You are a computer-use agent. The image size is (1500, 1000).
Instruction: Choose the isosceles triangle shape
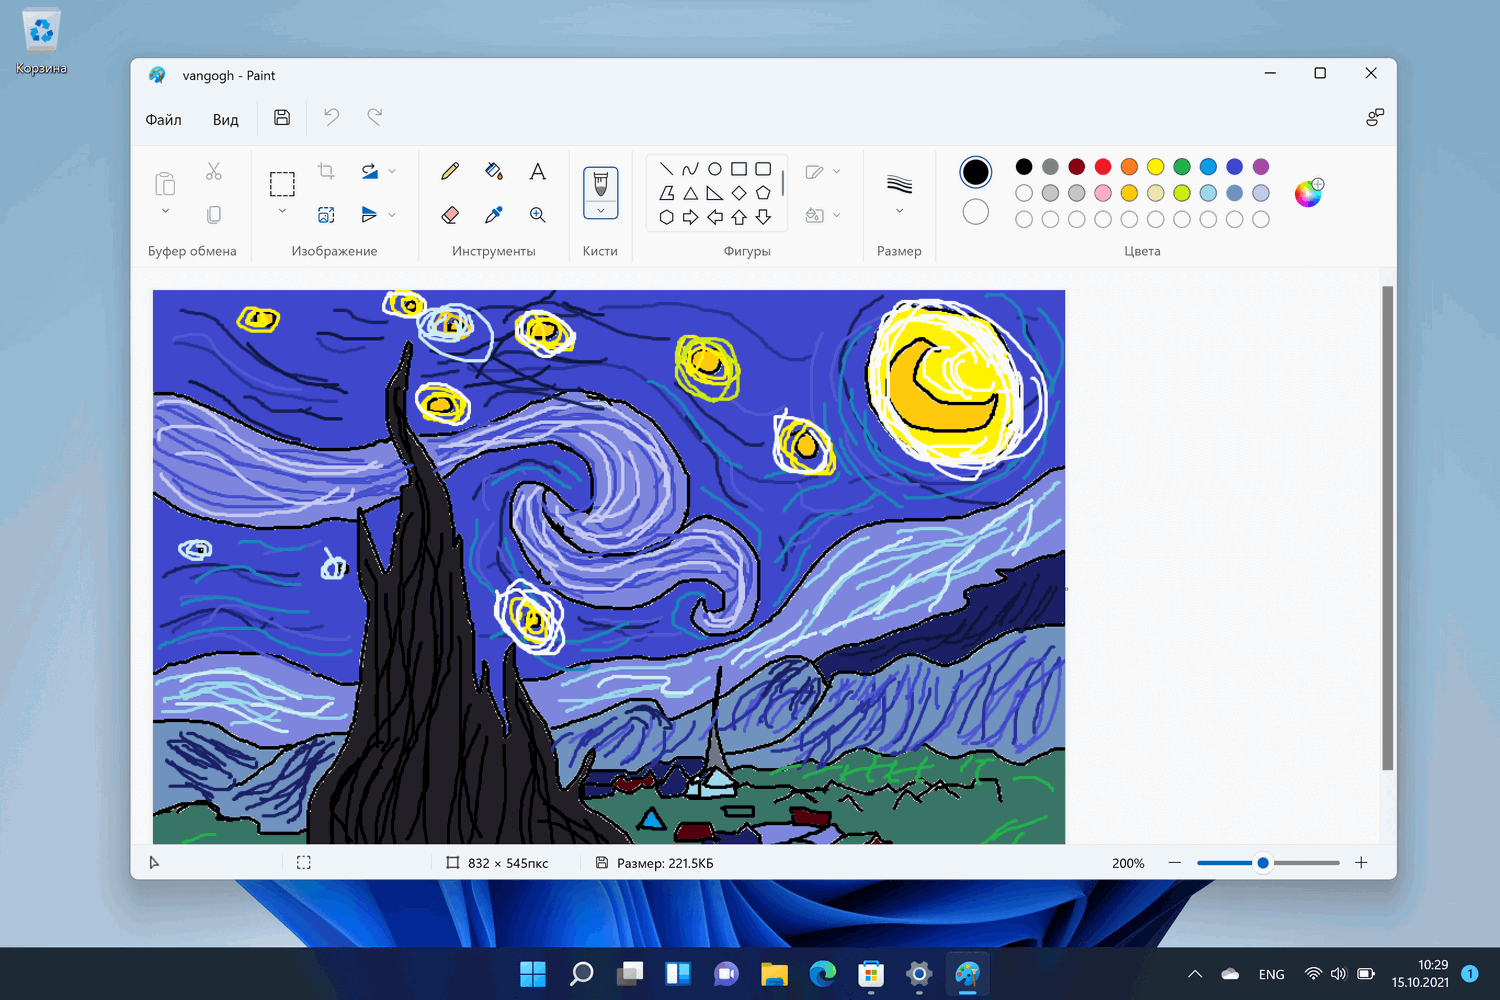tap(690, 193)
